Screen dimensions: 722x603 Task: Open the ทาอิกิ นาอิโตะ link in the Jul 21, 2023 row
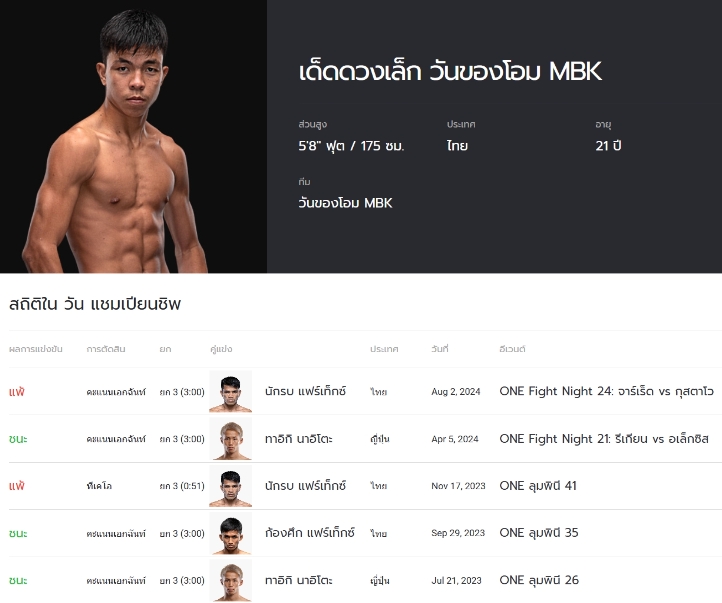298,580
